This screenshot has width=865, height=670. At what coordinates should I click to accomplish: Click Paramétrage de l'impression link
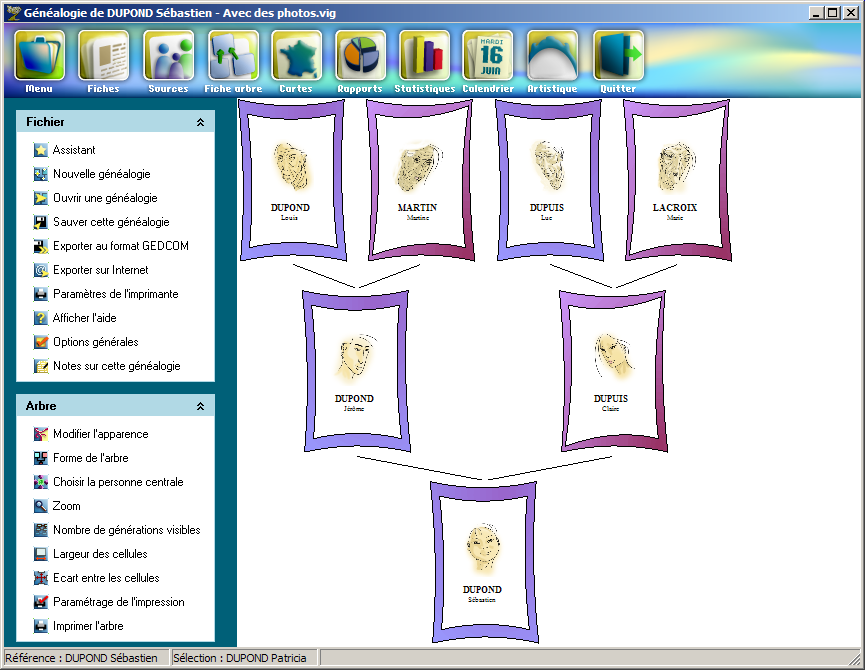119,602
